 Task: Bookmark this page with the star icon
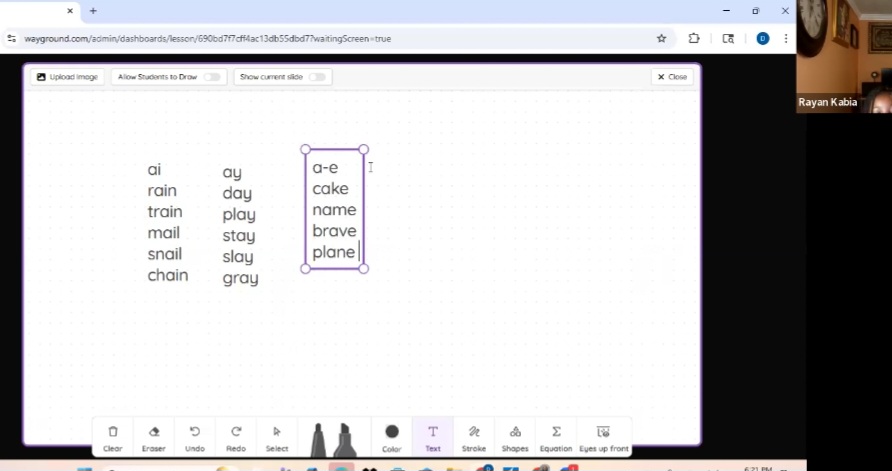tap(661, 38)
